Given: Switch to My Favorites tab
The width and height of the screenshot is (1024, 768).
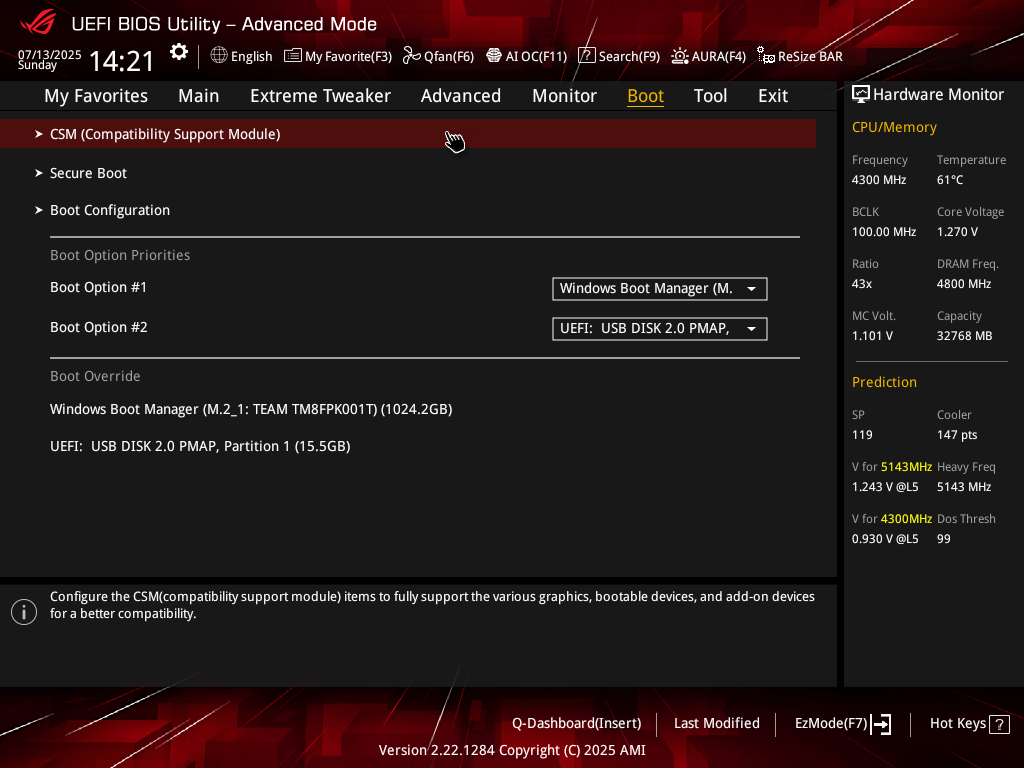Looking at the screenshot, I should pyautogui.click(x=96, y=96).
